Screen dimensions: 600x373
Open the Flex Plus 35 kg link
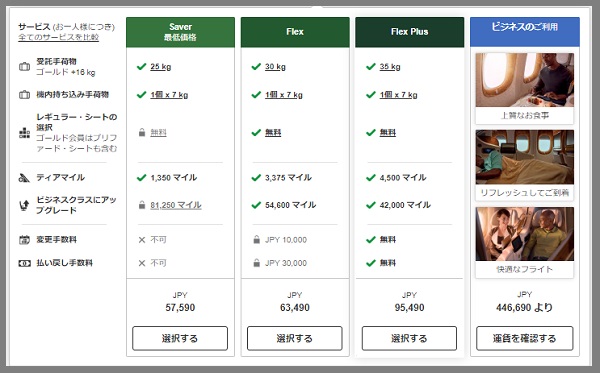pyautogui.click(x=390, y=67)
